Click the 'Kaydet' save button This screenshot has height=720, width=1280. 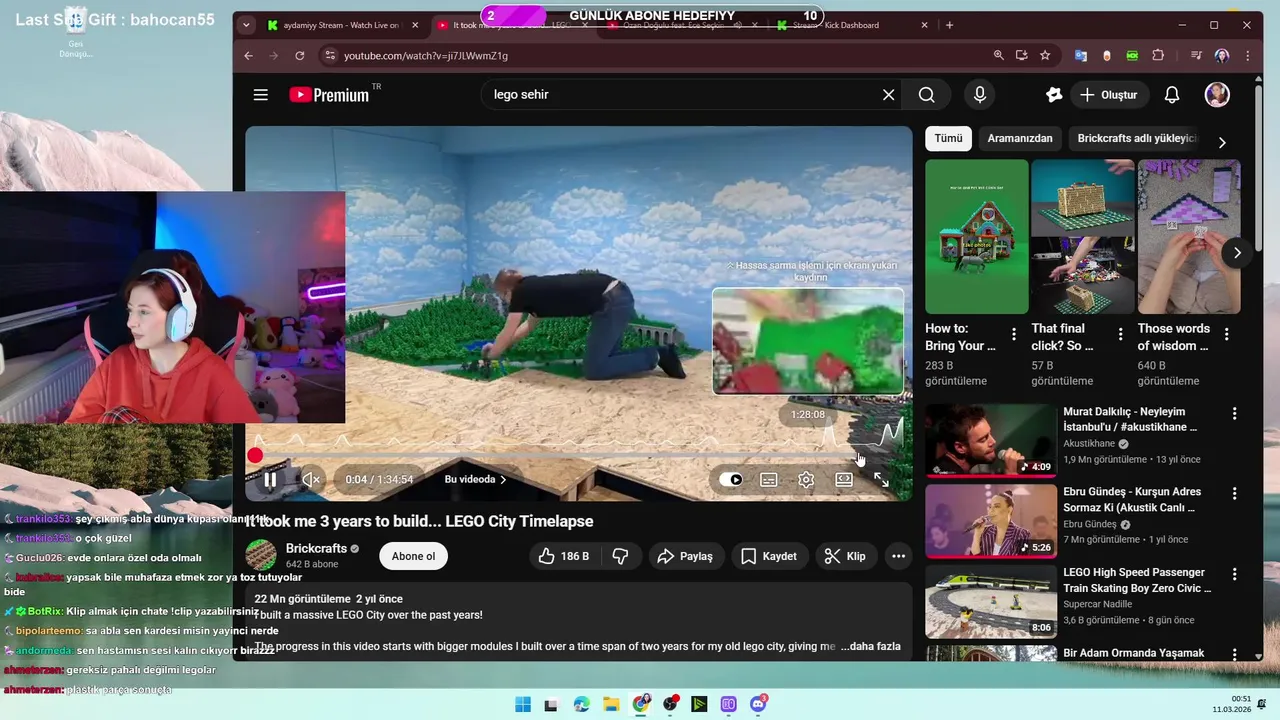(769, 556)
